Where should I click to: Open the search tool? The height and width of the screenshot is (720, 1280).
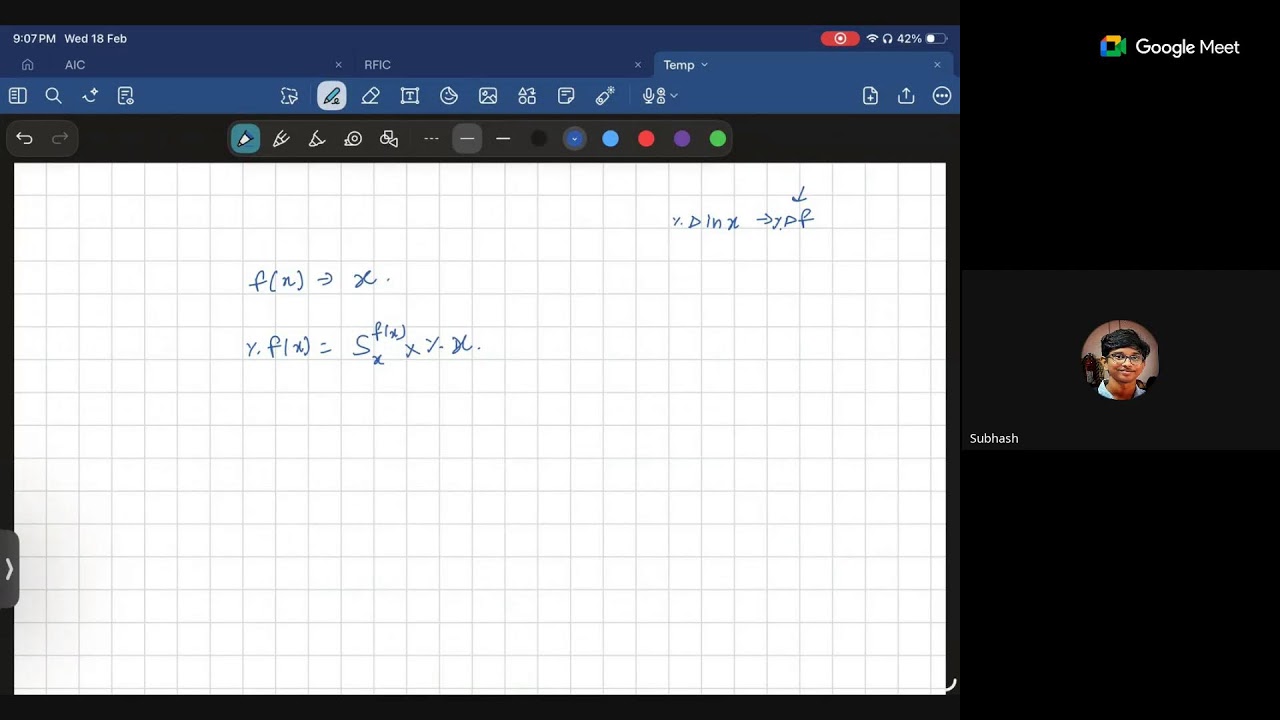pos(54,96)
